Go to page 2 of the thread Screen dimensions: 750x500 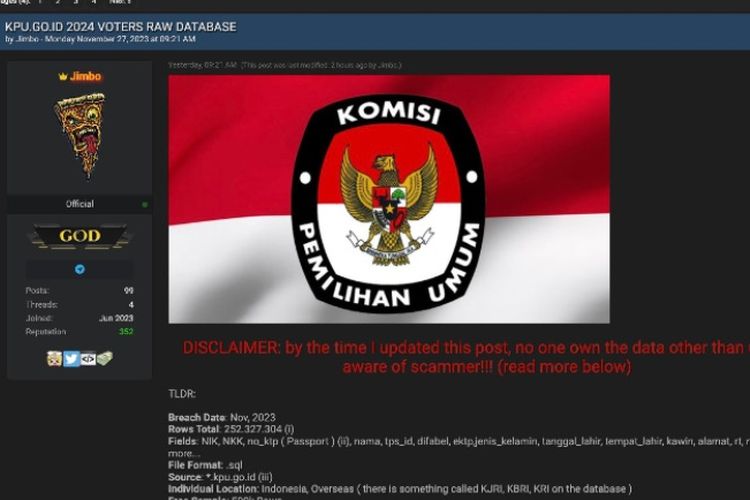[x=58, y=2]
